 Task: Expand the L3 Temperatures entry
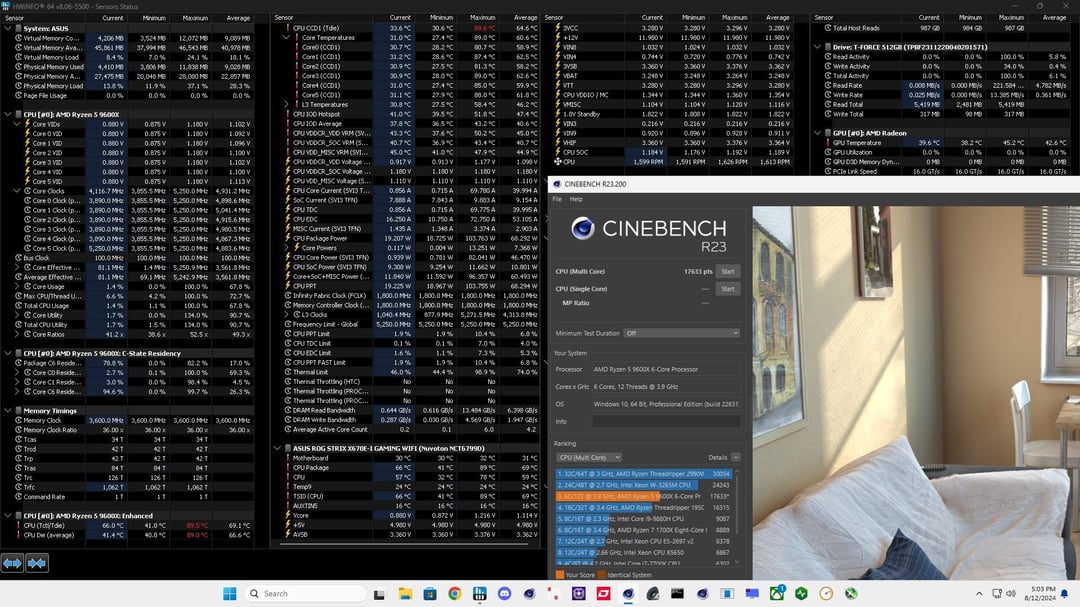point(287,105)
